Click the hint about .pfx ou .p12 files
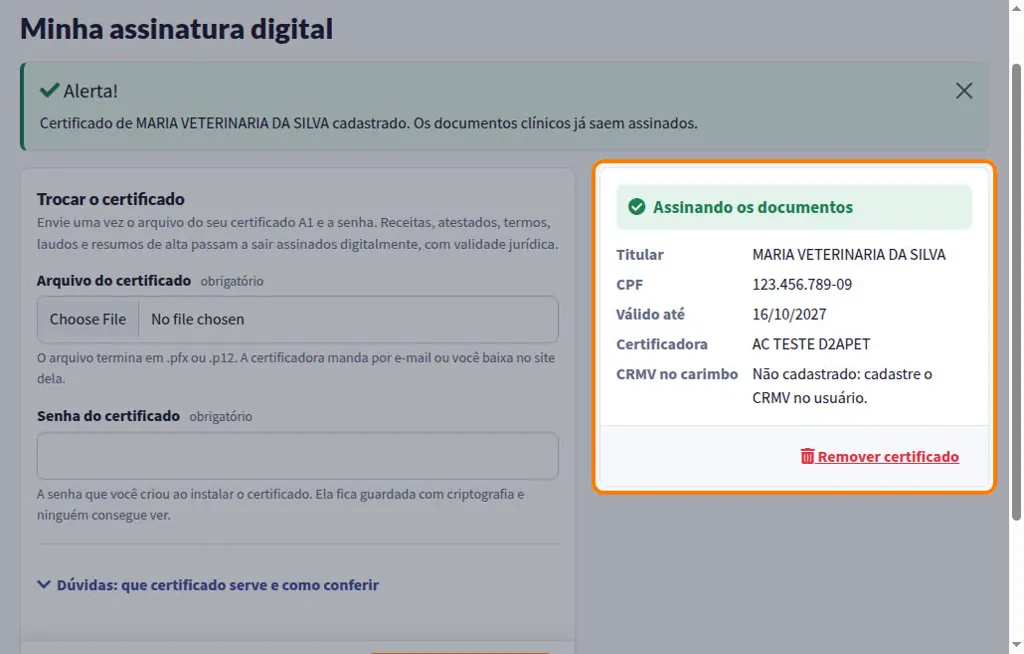 click(x=296, y=368)
